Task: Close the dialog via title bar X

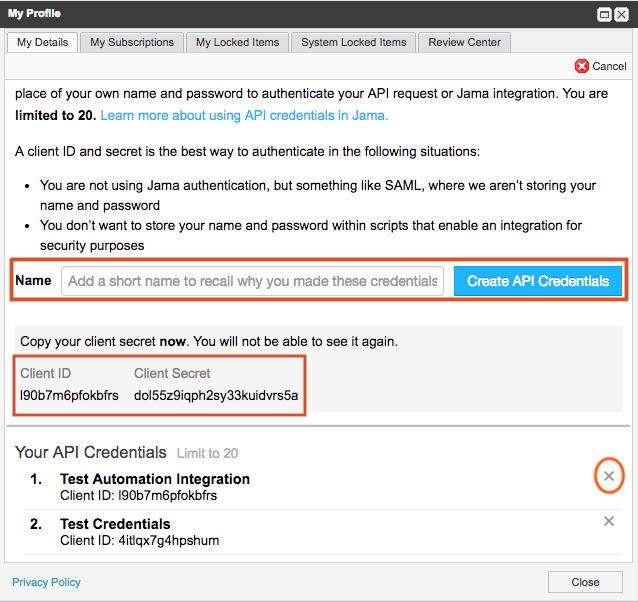Action: 621,15
